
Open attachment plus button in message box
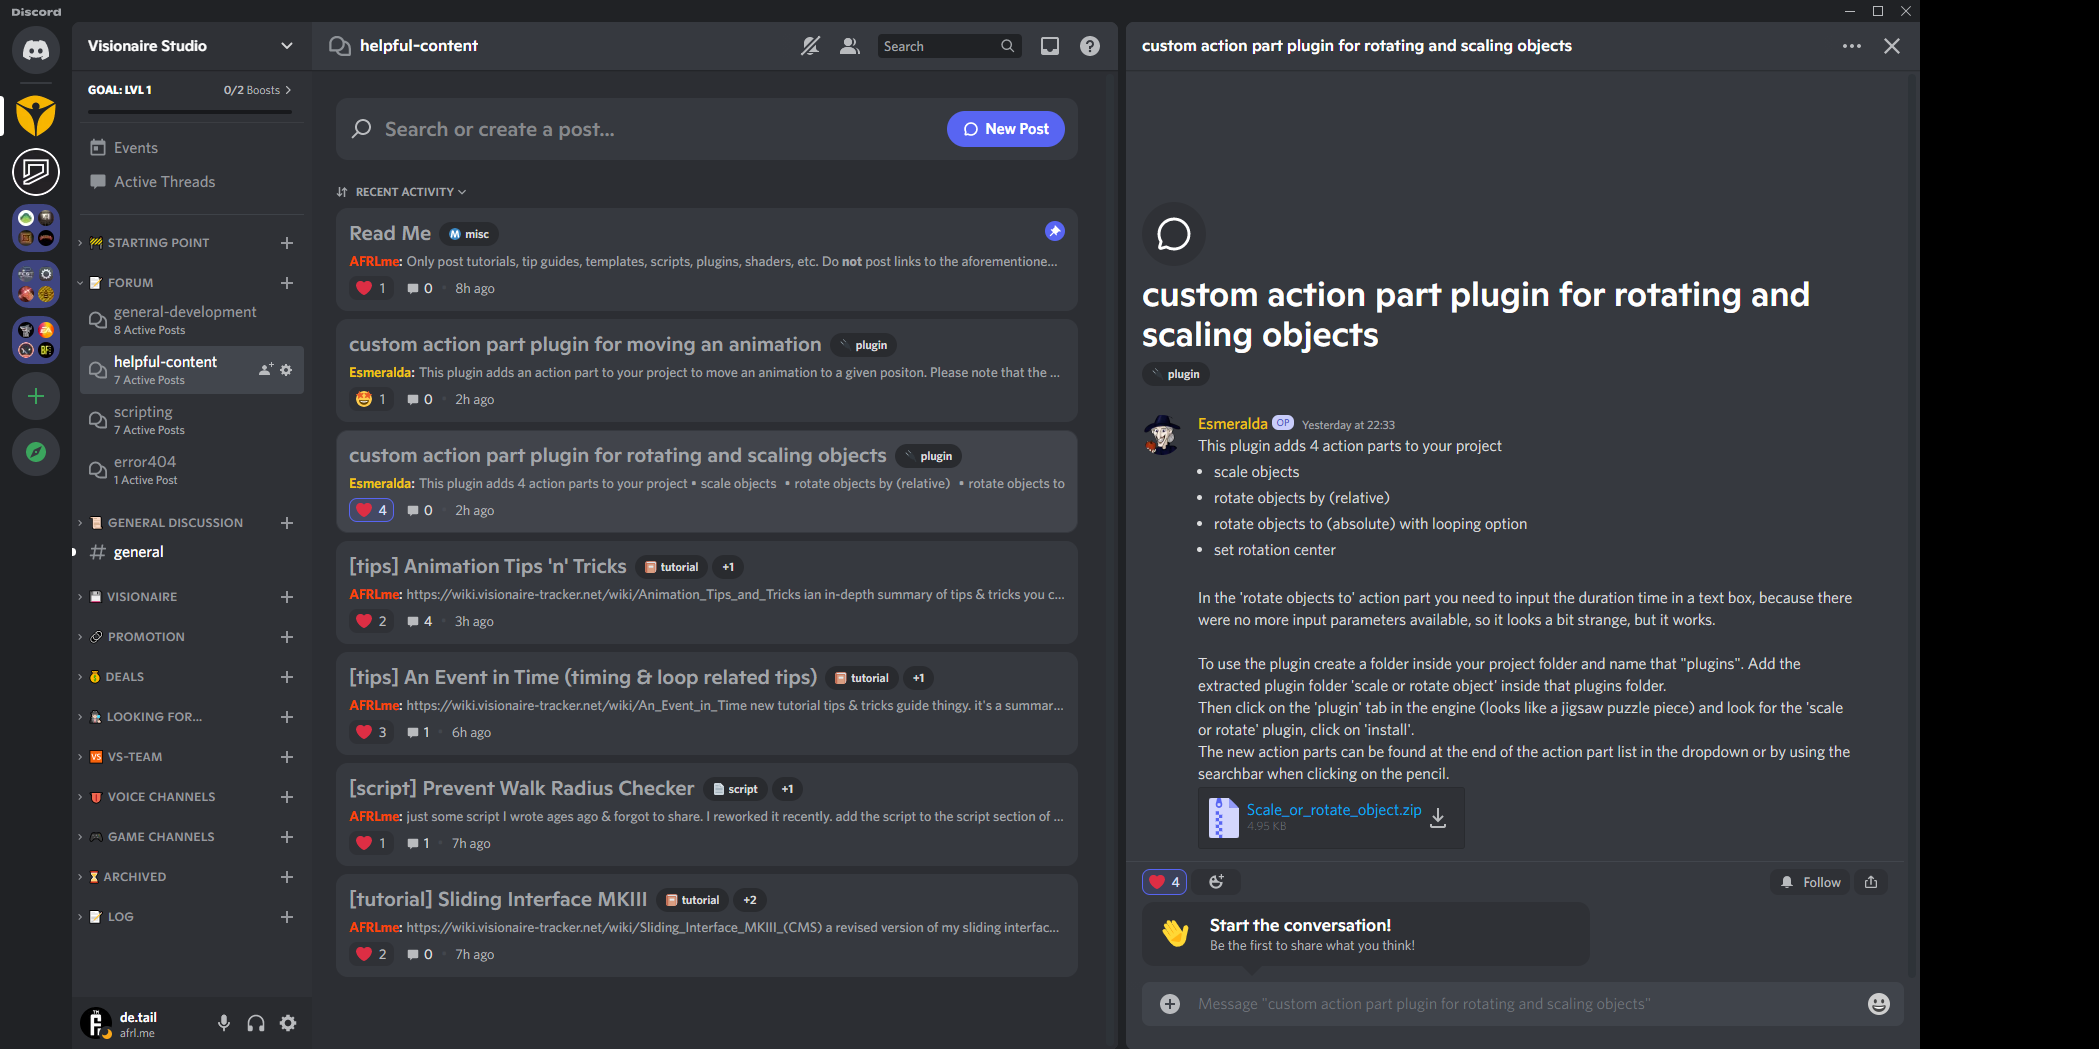click(1170, 1004)
